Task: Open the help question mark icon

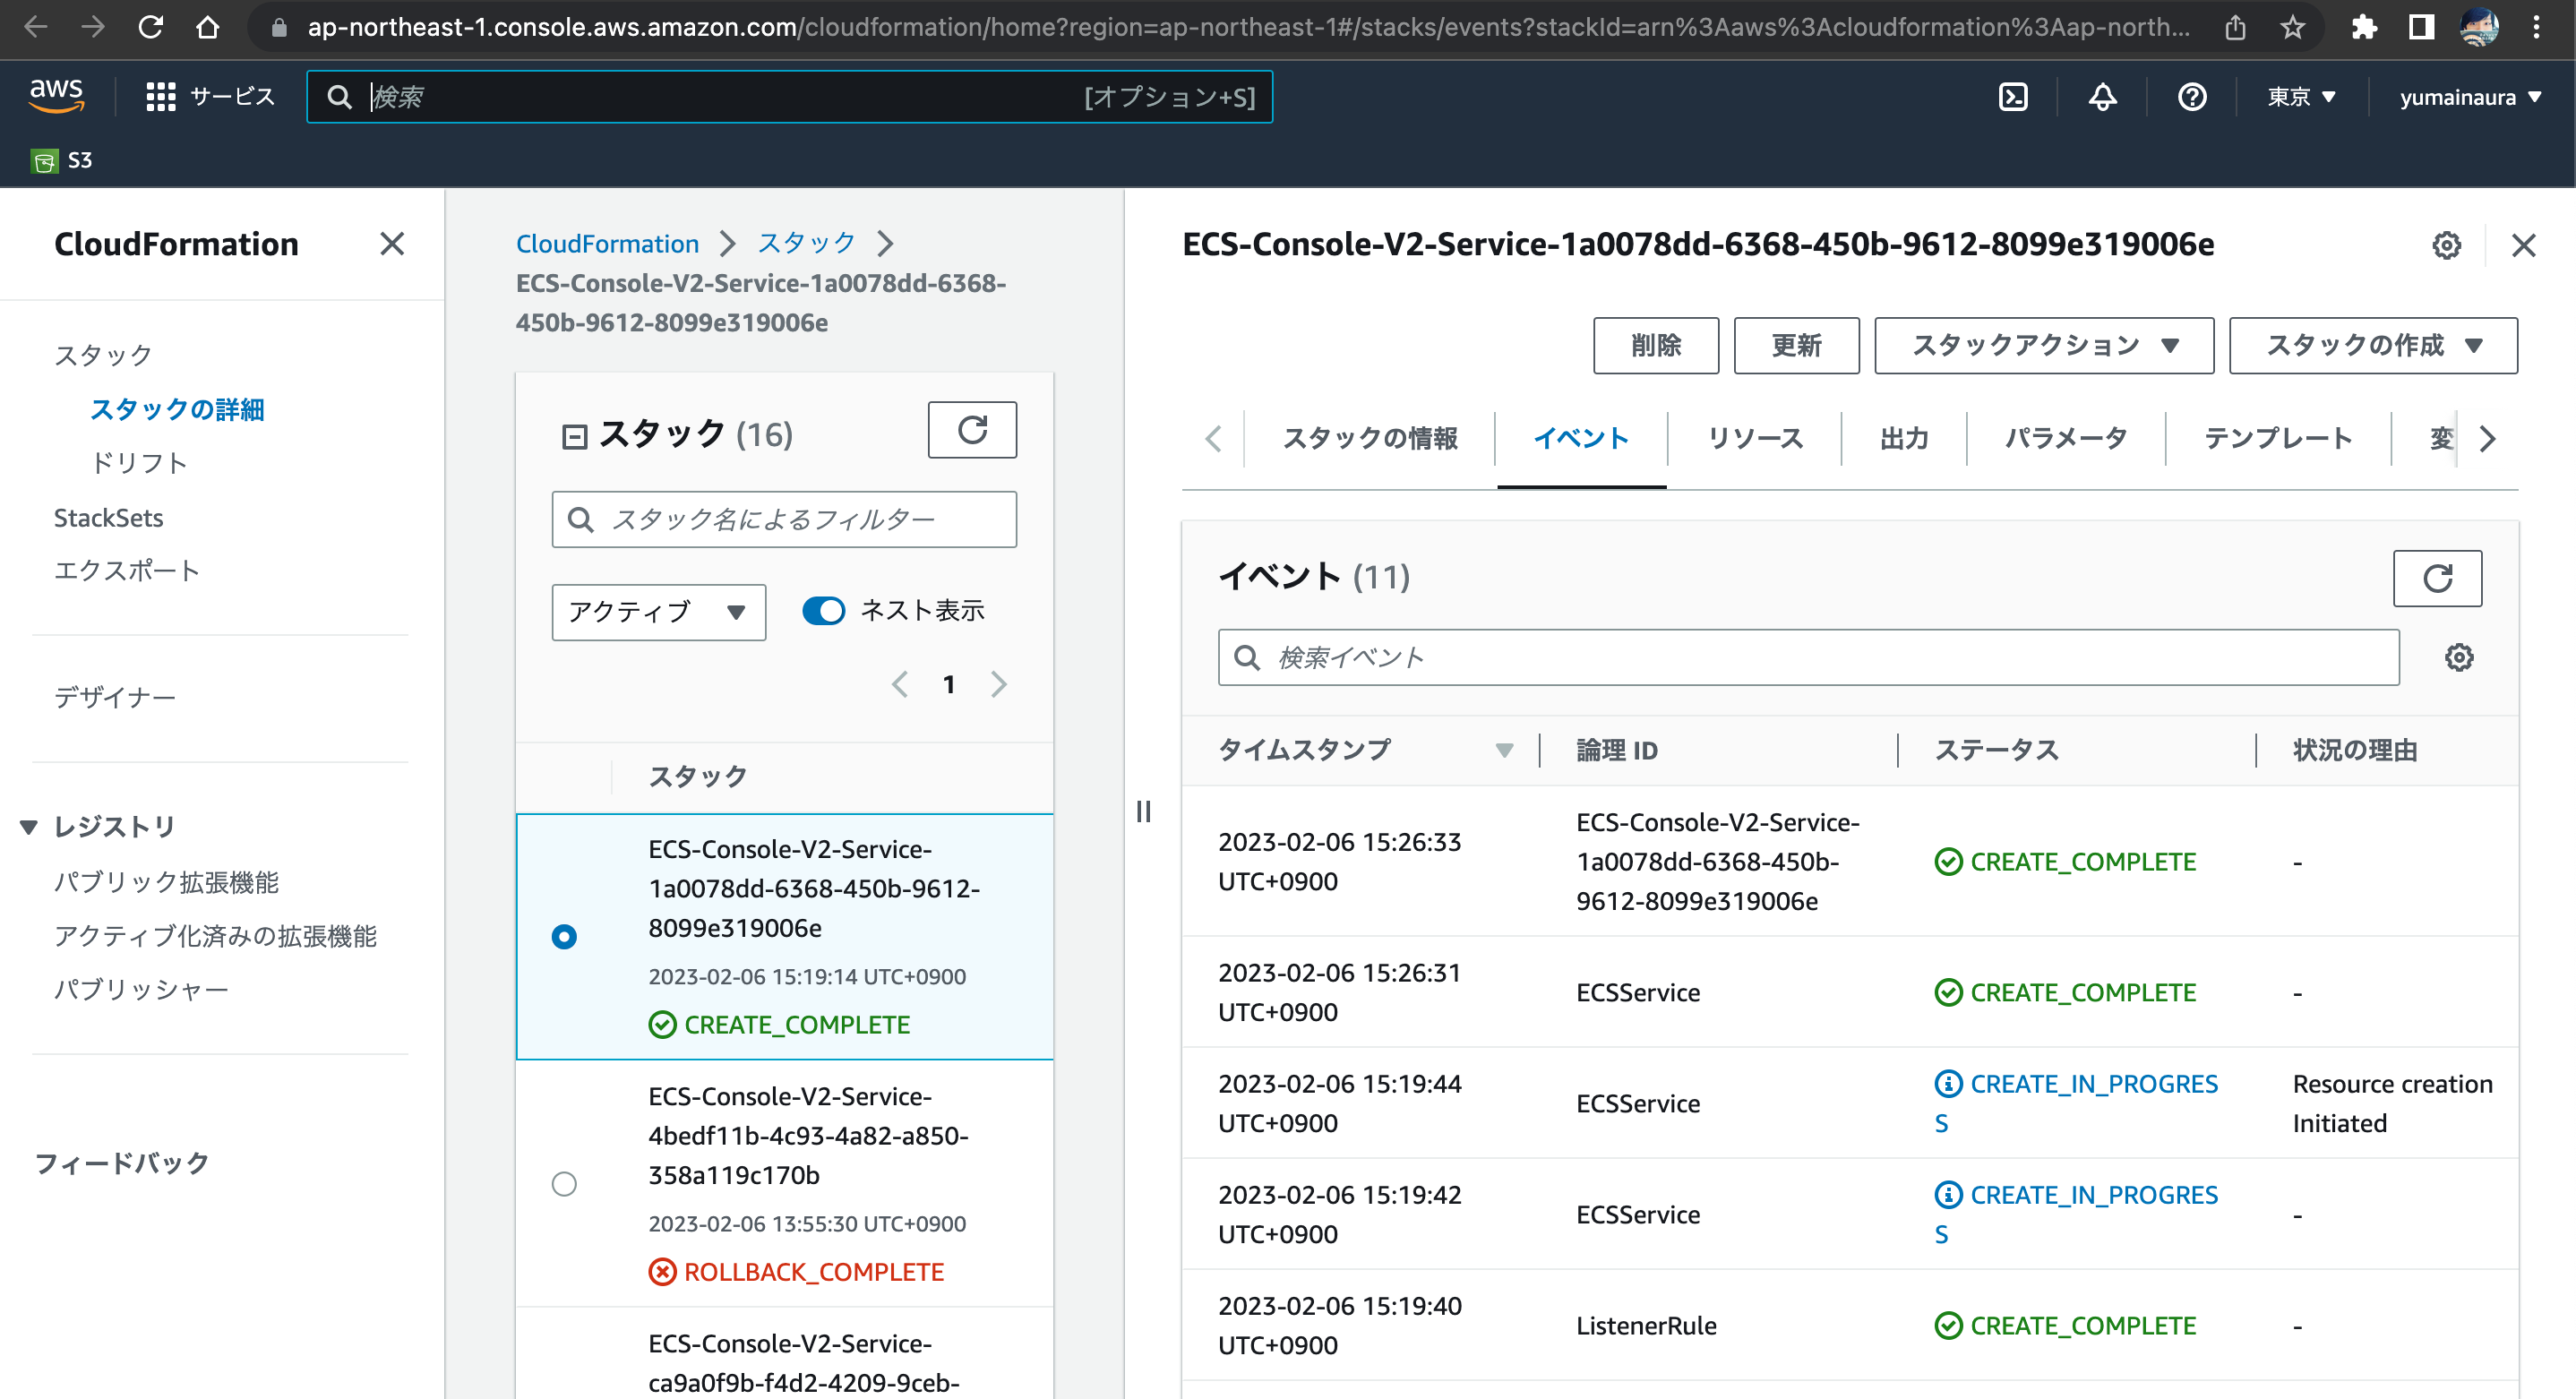Action: click(2192, 97)
